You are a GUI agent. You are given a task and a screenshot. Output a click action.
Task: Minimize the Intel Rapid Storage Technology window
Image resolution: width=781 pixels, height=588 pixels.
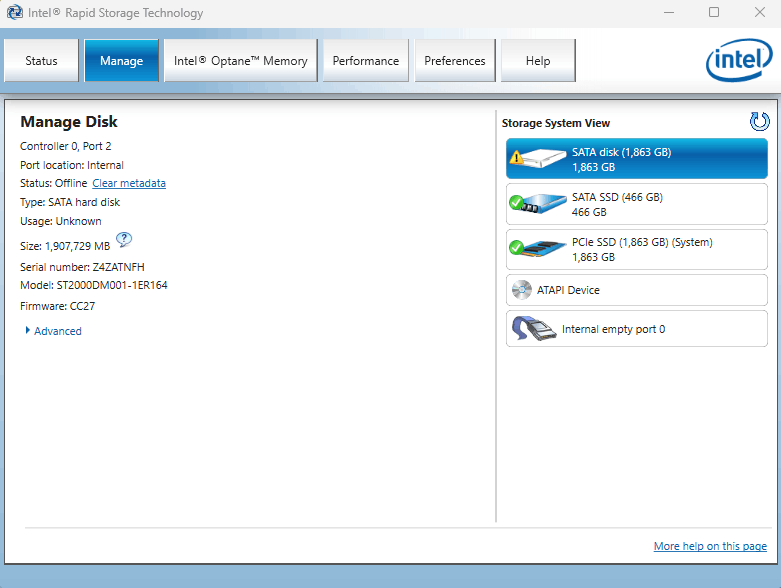point(668,12)
